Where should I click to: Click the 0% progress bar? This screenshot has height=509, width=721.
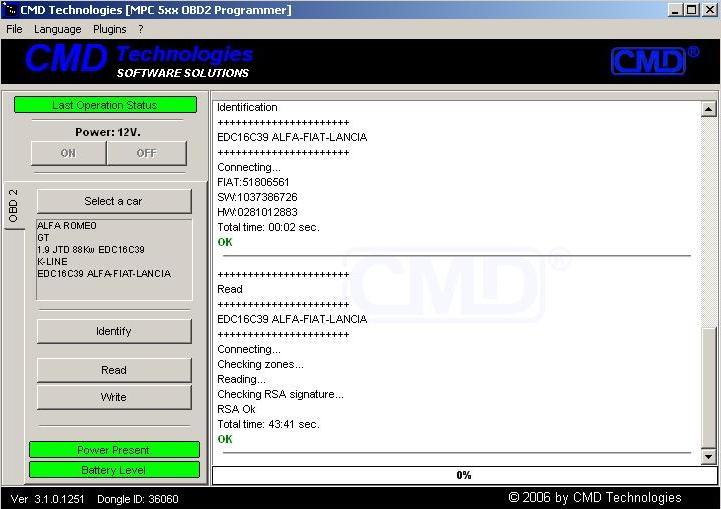click(463, 475)
